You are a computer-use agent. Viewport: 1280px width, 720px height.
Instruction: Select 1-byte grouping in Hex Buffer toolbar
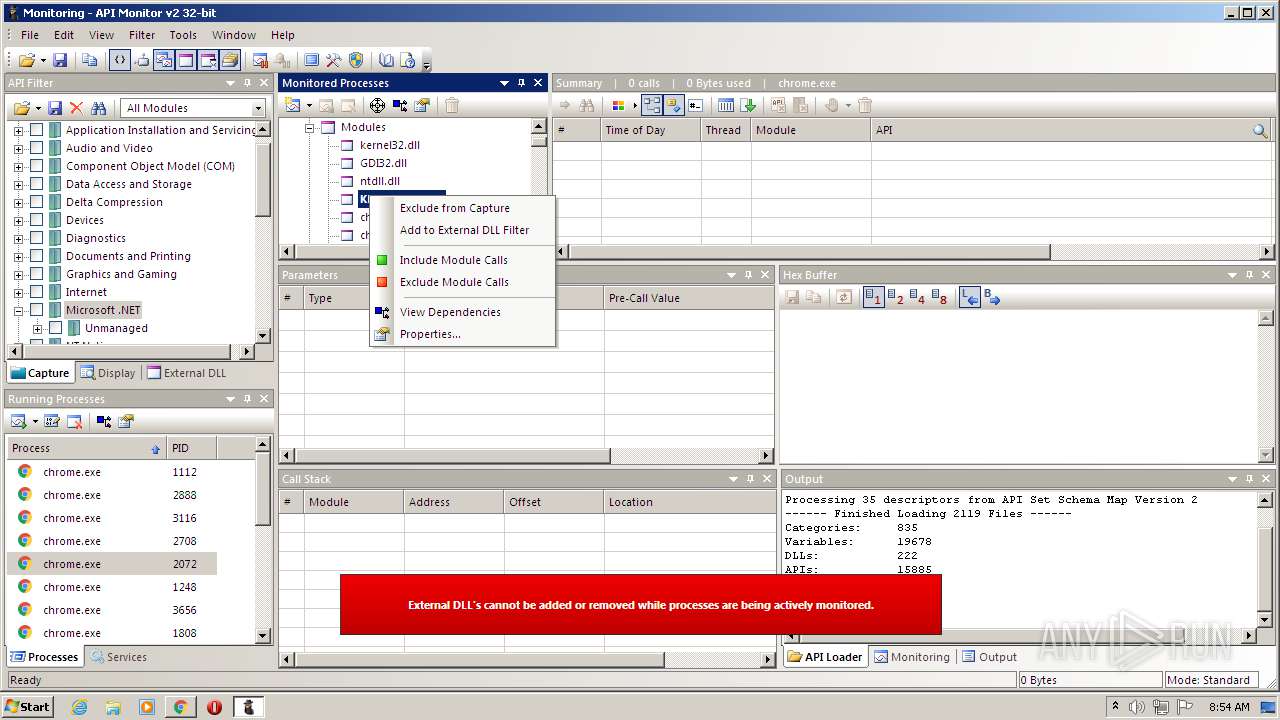[873, 297]
